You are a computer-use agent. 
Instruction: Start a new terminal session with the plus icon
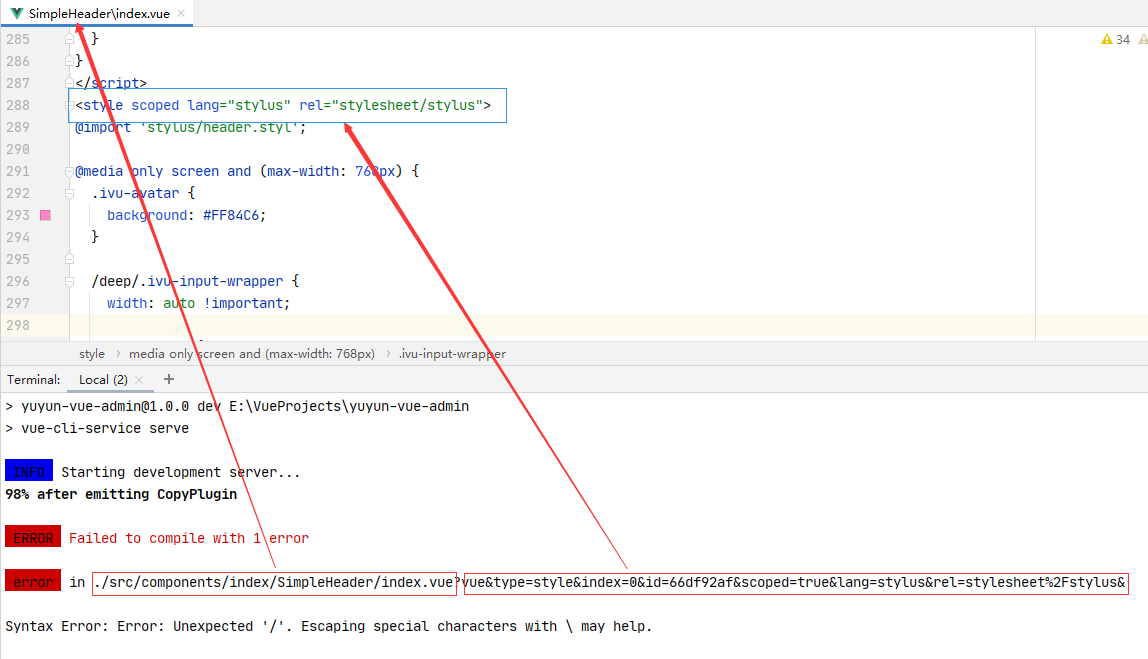pyautogui.click(x=168, y=379)
